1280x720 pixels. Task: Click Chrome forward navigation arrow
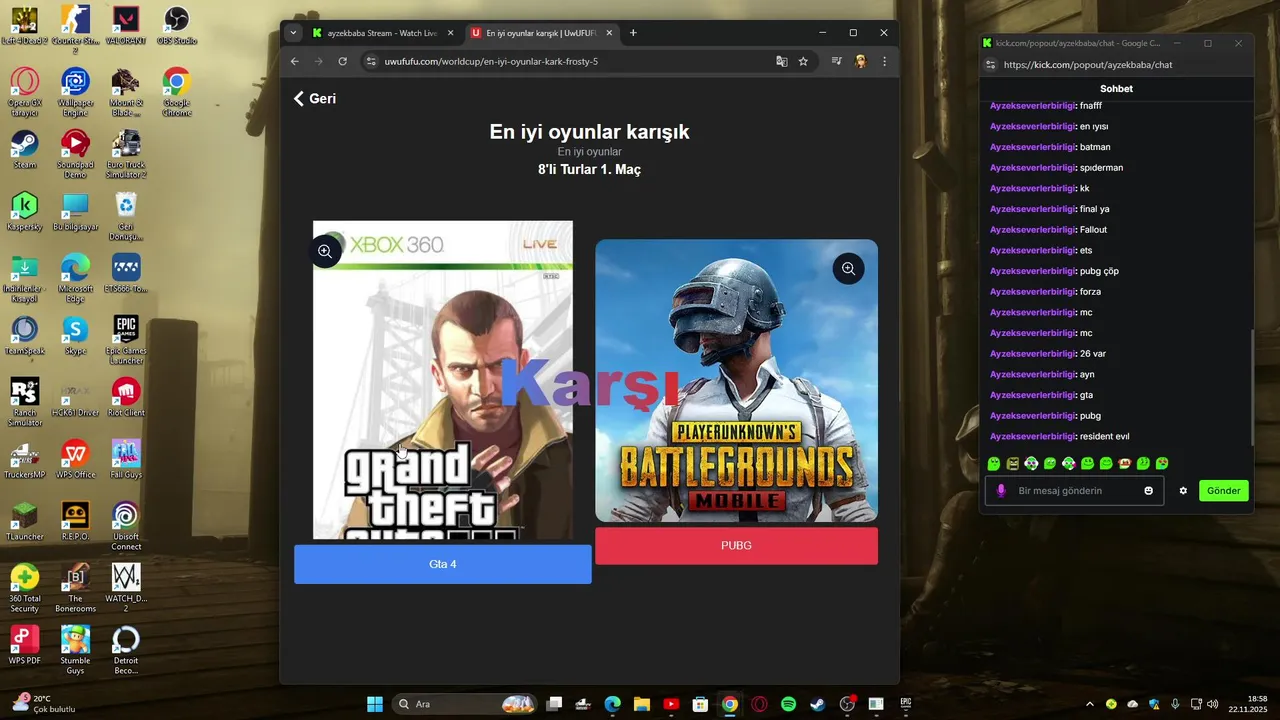(x=318, y=61)
